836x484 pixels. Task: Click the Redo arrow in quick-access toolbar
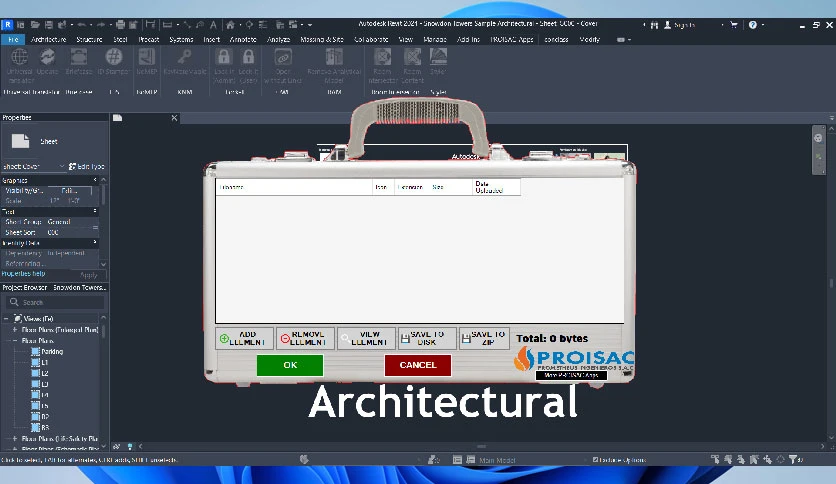click(x=101, y=25)
